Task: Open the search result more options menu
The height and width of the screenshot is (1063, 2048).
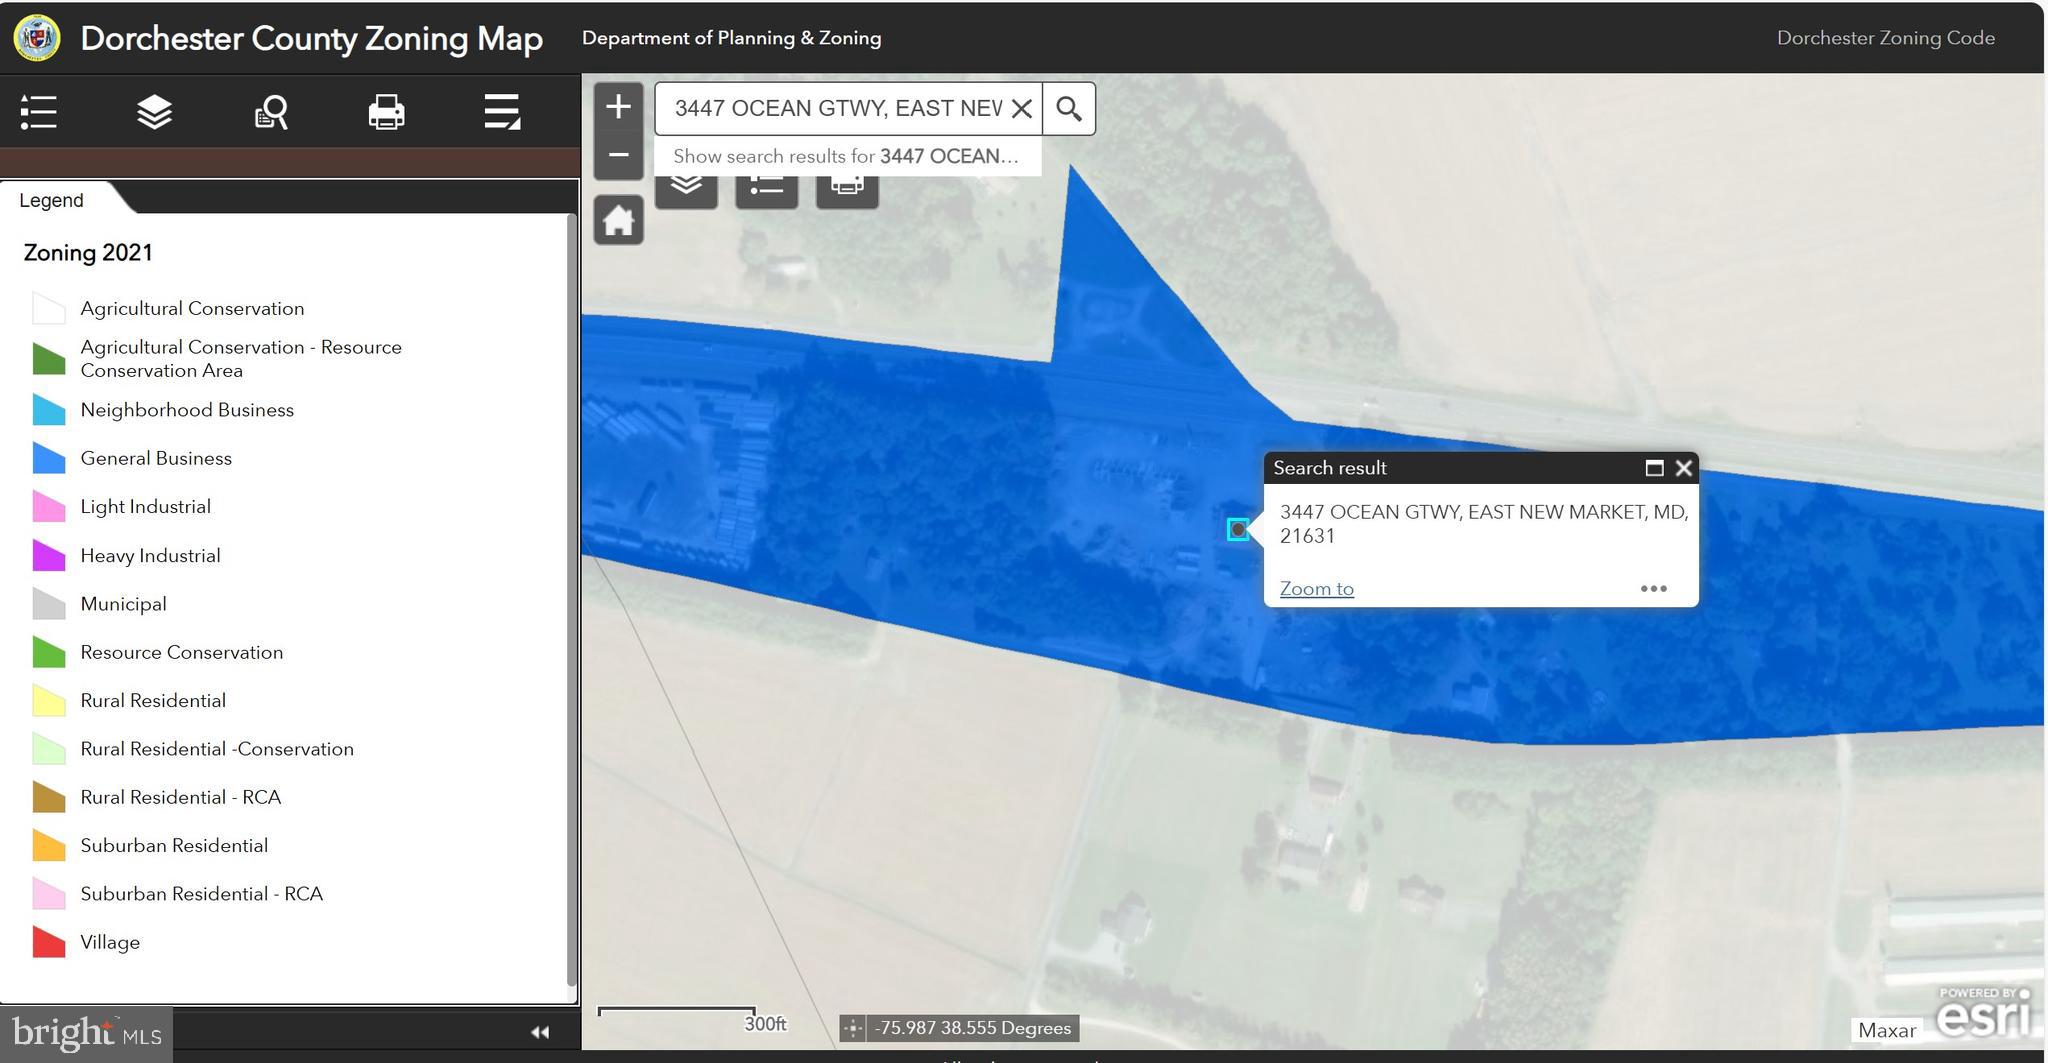Action: [1653, 589]
